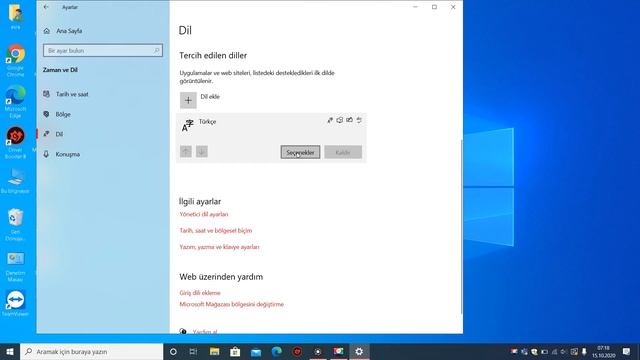The image size is (640, 360).
Task: Go back with the Ayarlar back arrow
Action: tap(46, 7)
